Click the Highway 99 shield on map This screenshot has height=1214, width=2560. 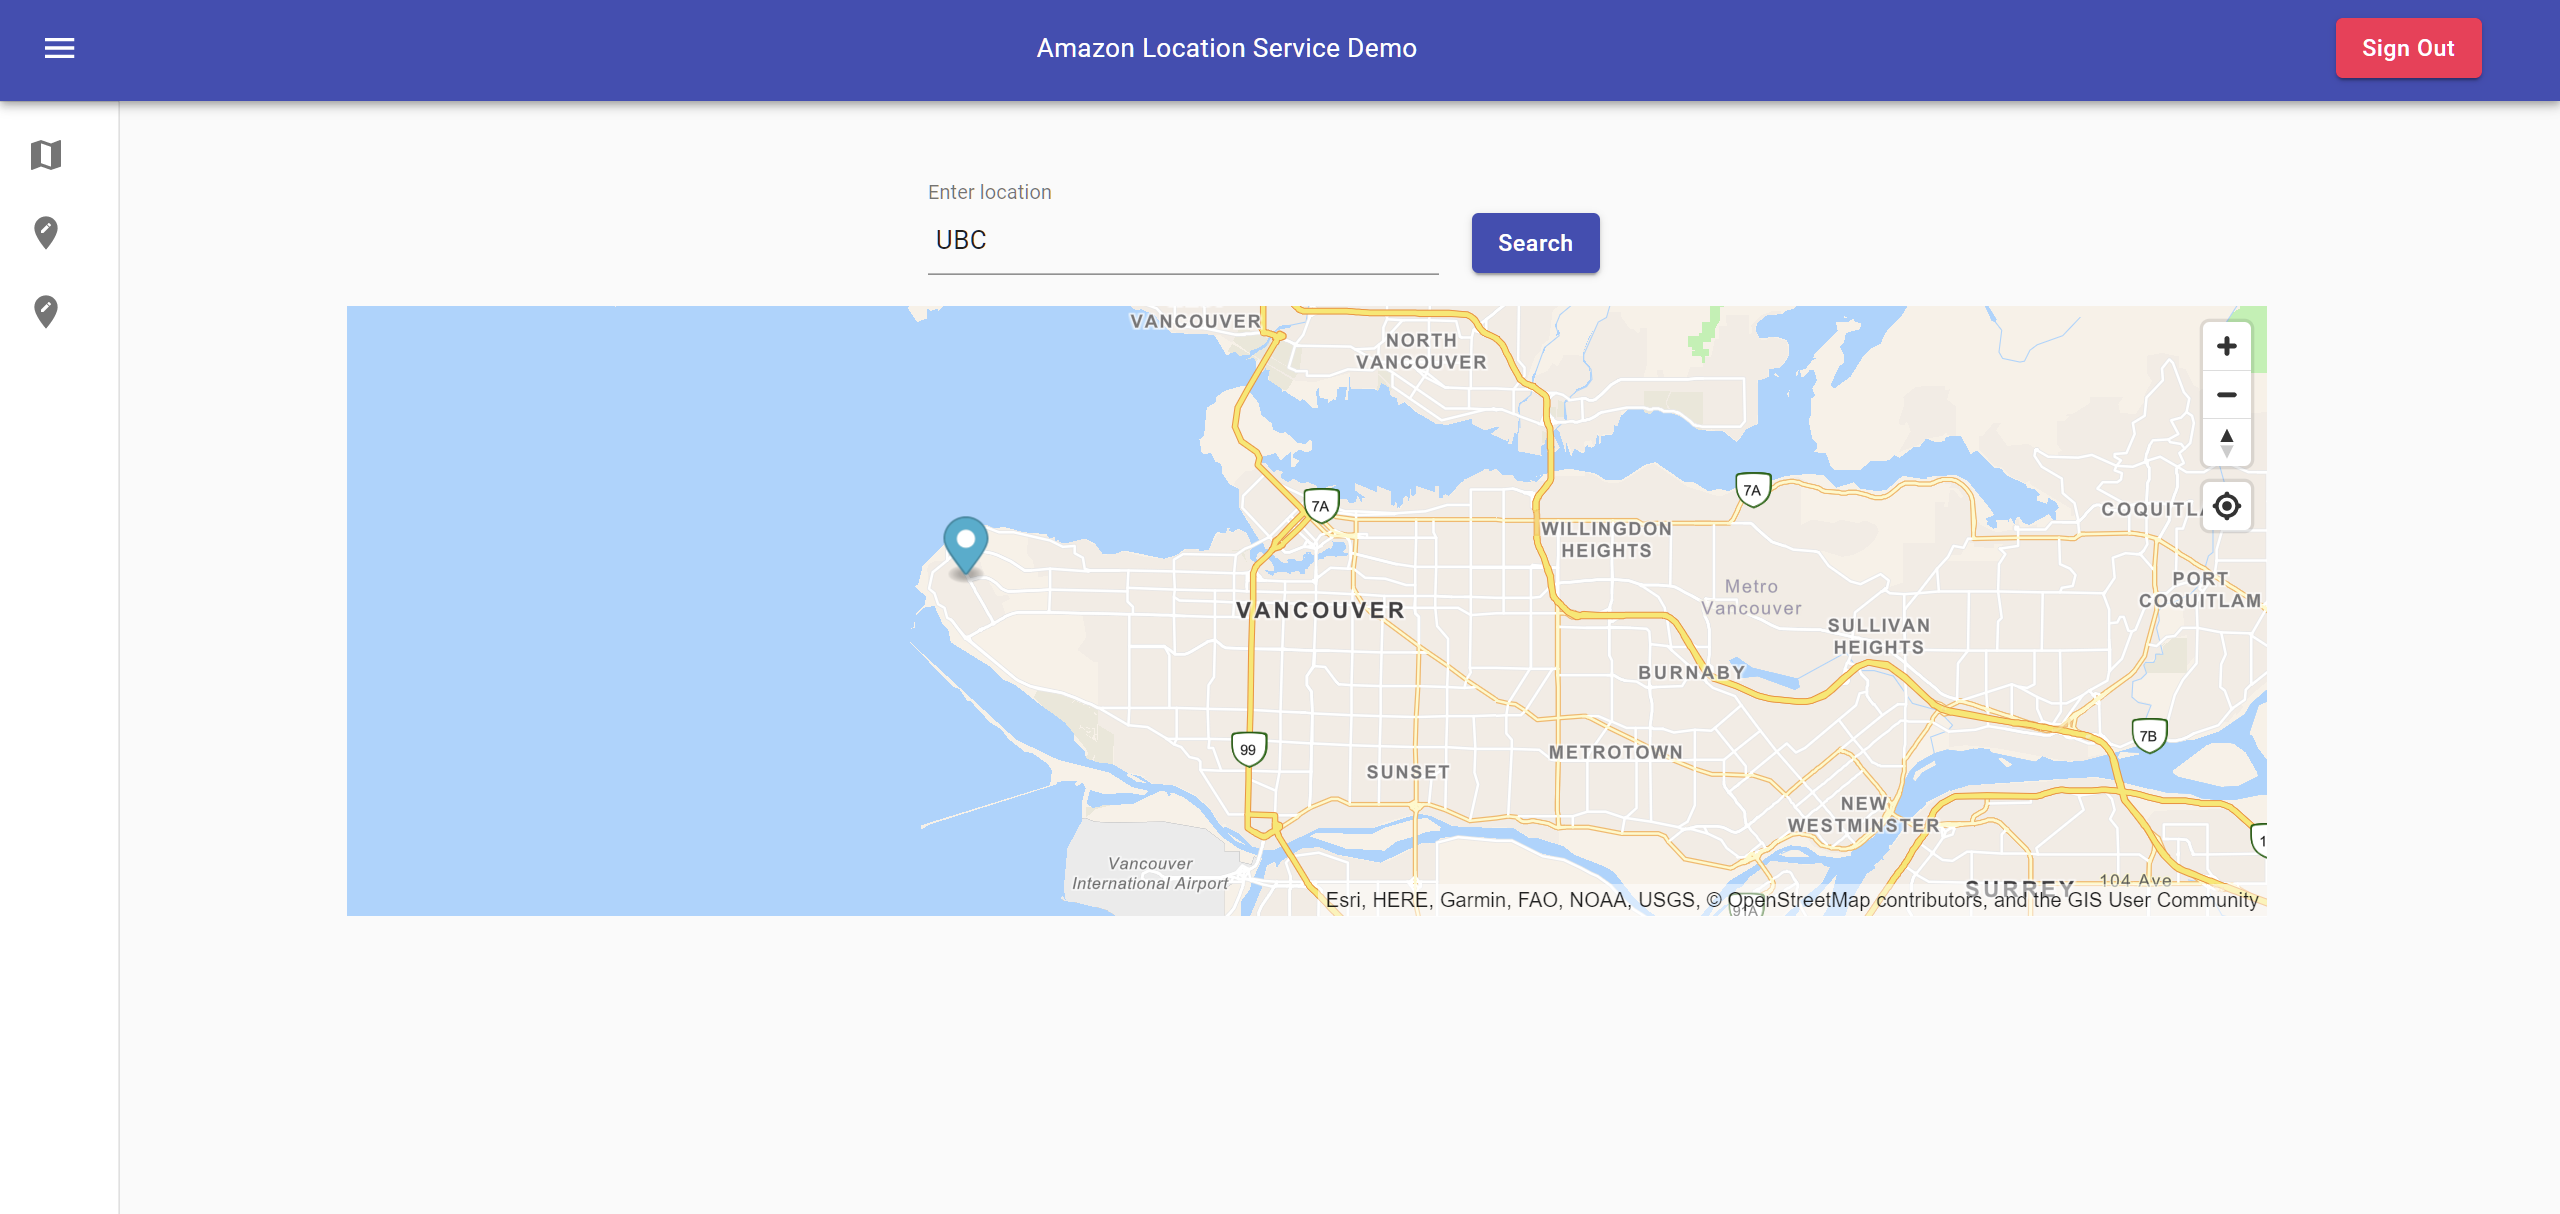[x=1248, y=749]
